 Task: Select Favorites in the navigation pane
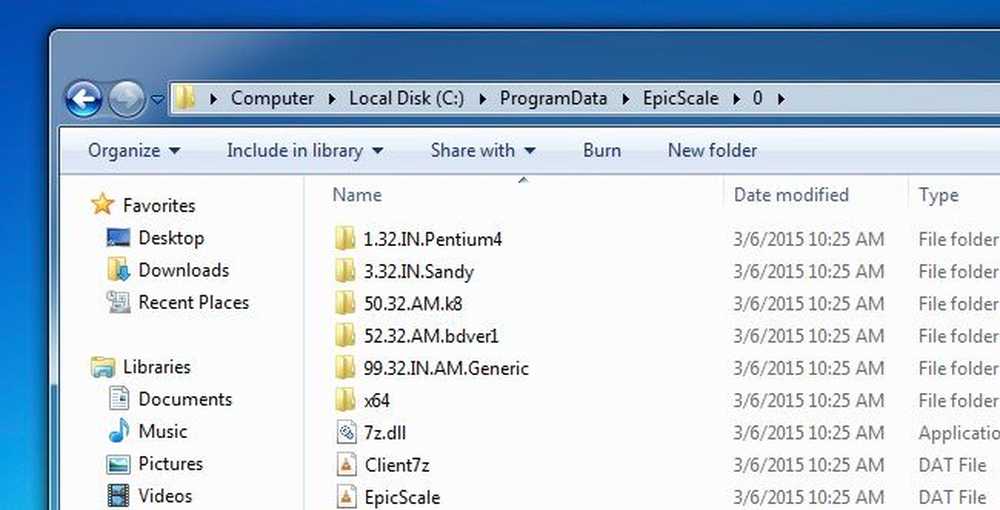[159, 205]
